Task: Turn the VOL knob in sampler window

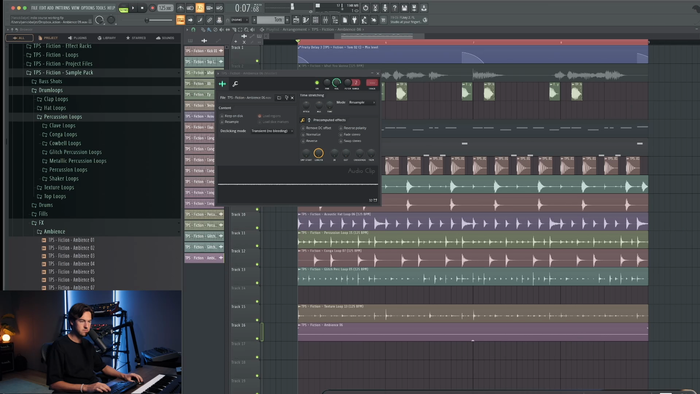Action: [x=336, y=83]
